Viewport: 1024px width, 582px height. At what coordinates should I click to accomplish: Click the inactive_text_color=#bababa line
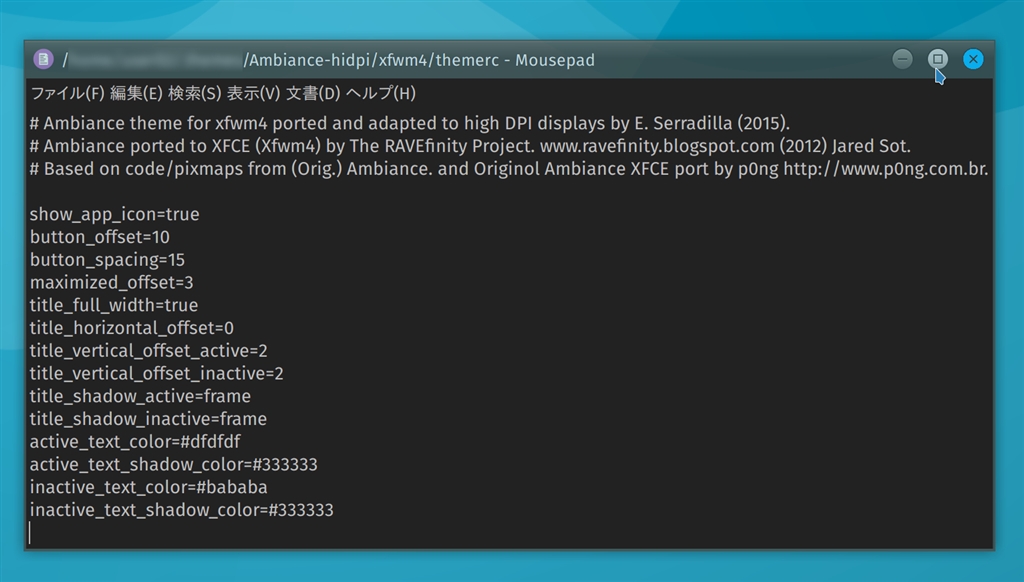[x=148, y=488]
